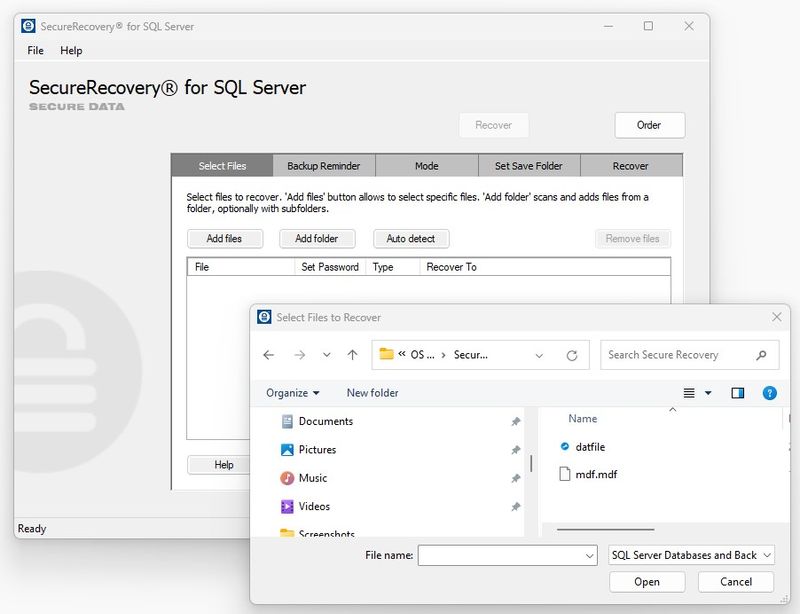Click the preview pane icon
Screen dimensions: 800x614
point(737,393)
